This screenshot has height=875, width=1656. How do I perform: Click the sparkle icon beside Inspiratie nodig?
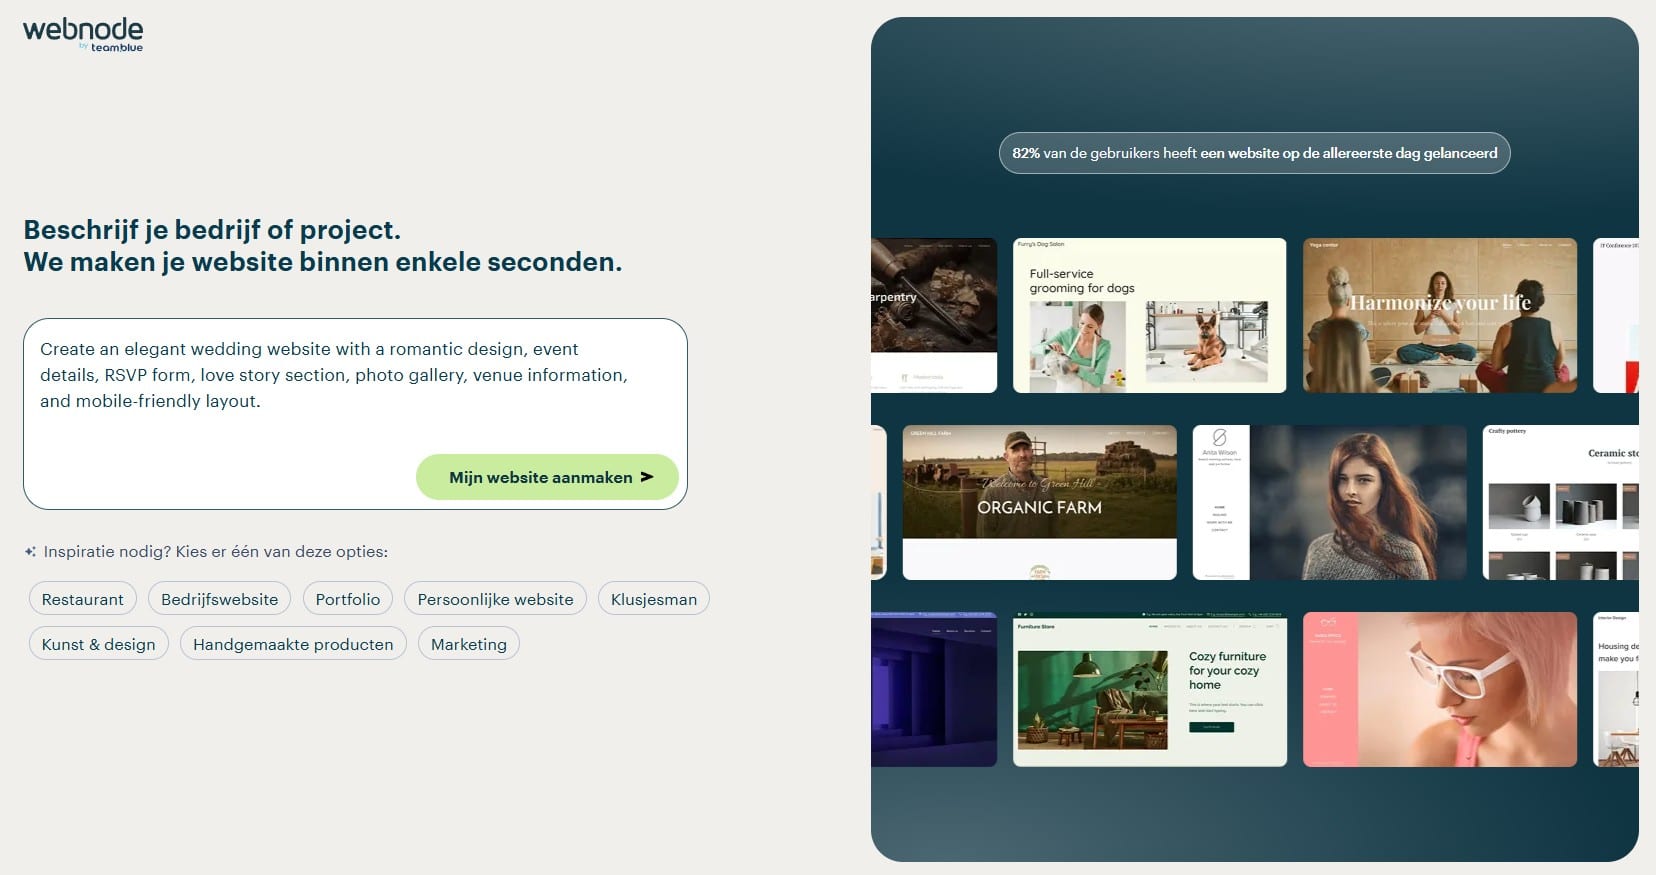point(30,552)
